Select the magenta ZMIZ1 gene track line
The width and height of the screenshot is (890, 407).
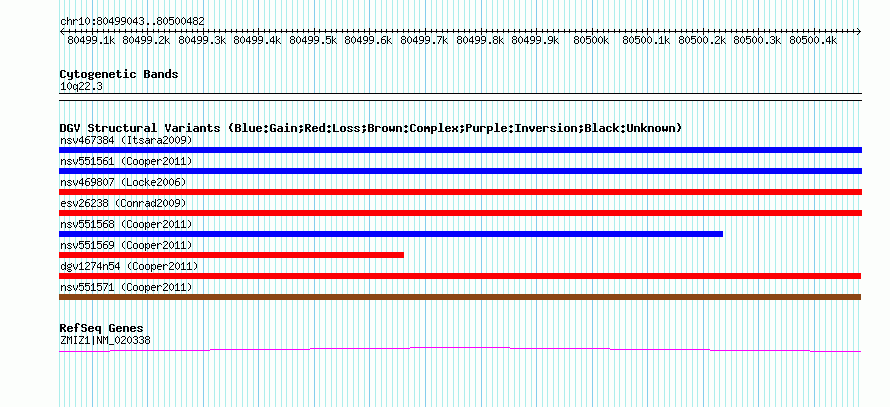click(460, 349)
